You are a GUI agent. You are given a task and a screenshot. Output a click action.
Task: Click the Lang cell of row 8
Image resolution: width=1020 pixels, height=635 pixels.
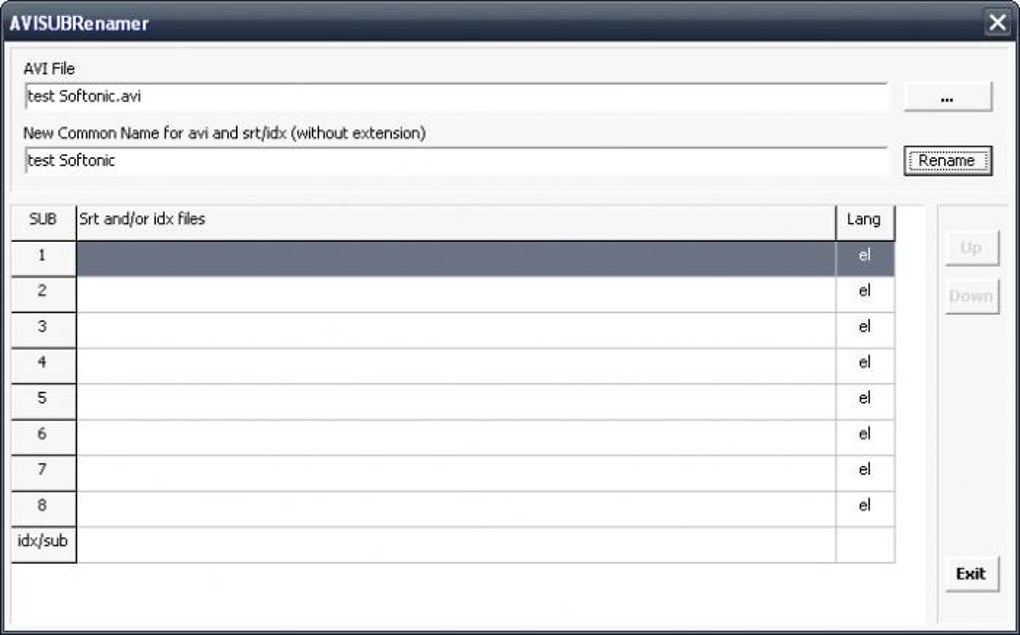pos(864,507)
